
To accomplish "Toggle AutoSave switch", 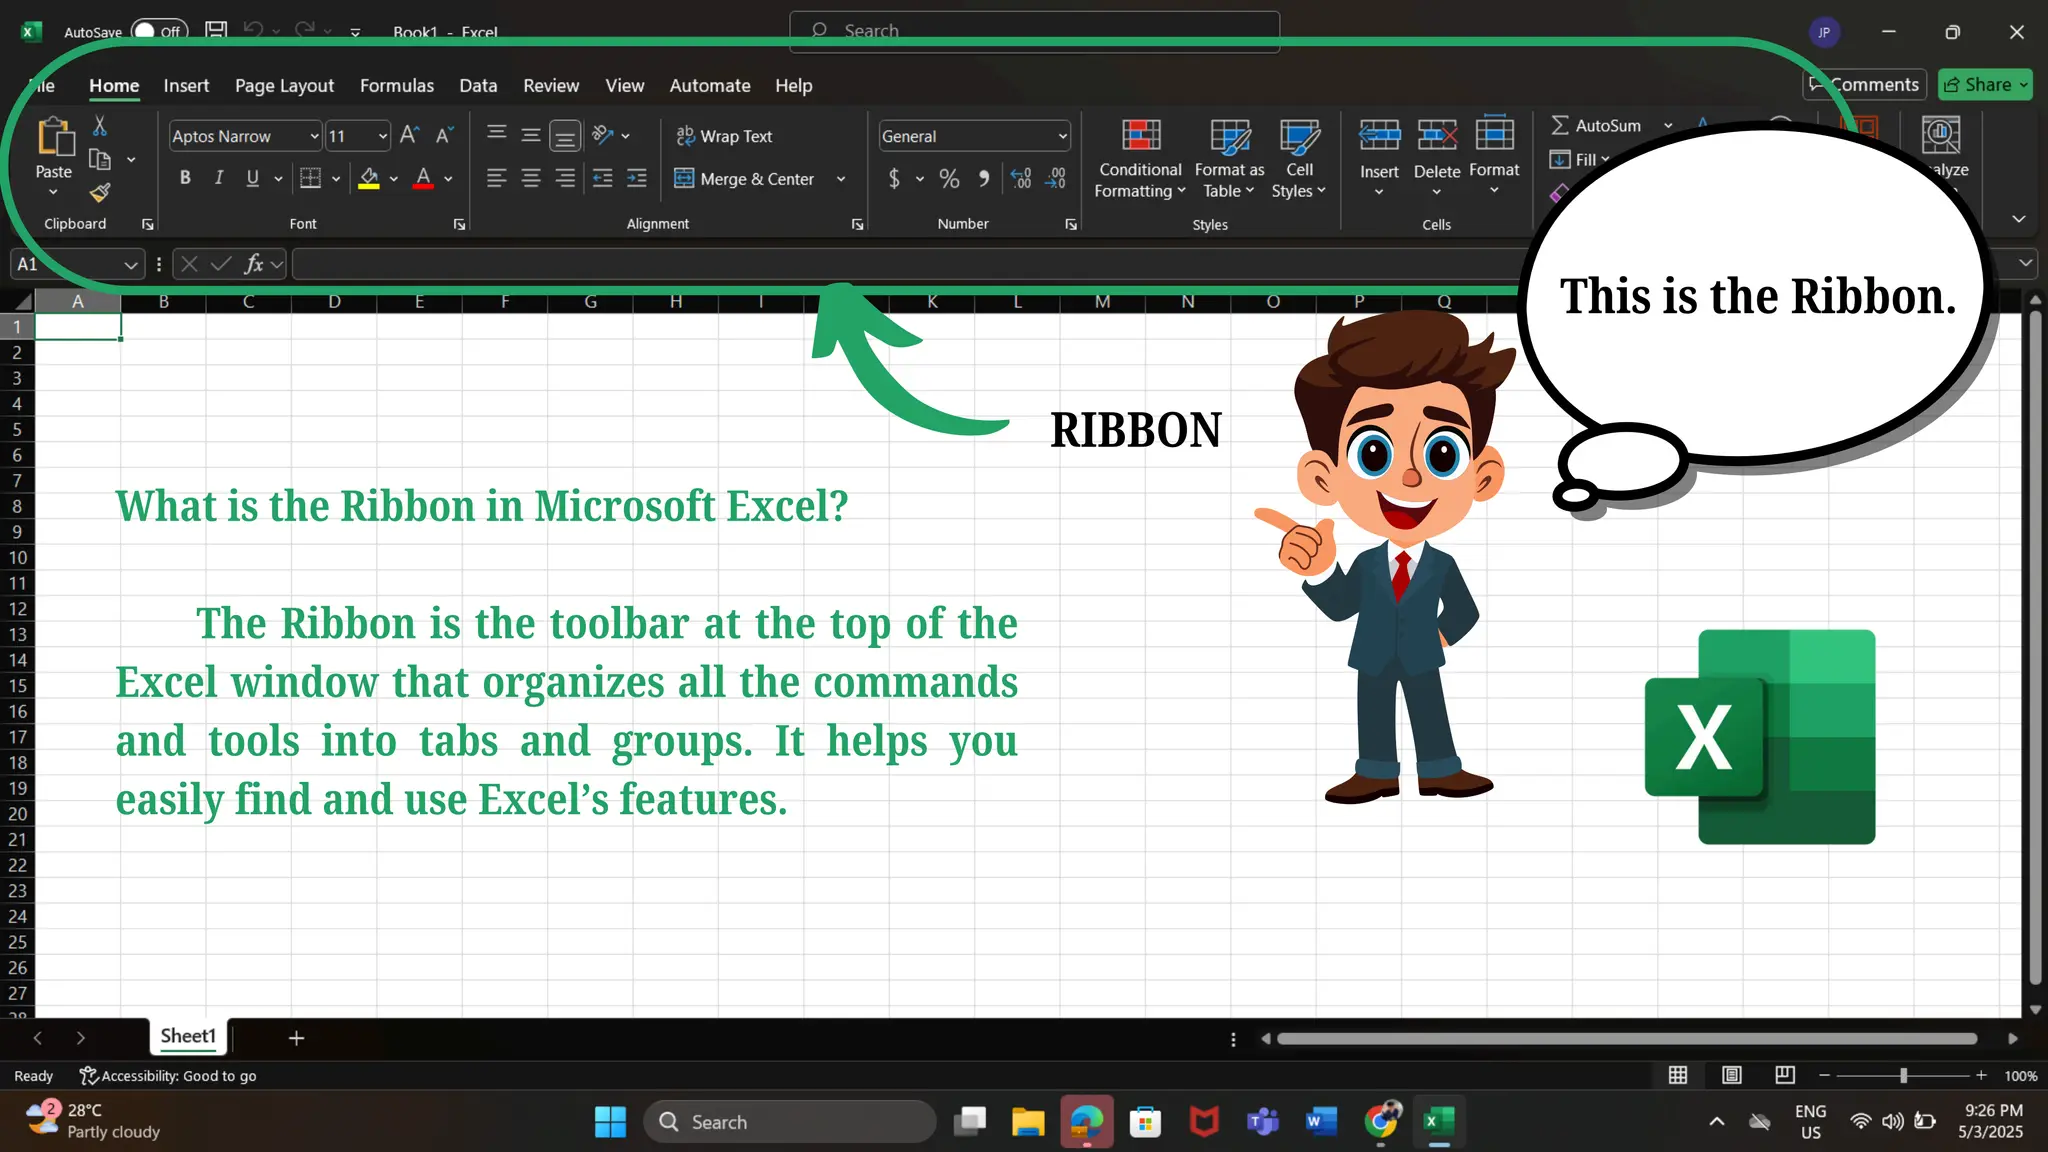I will tap(159, 31).
